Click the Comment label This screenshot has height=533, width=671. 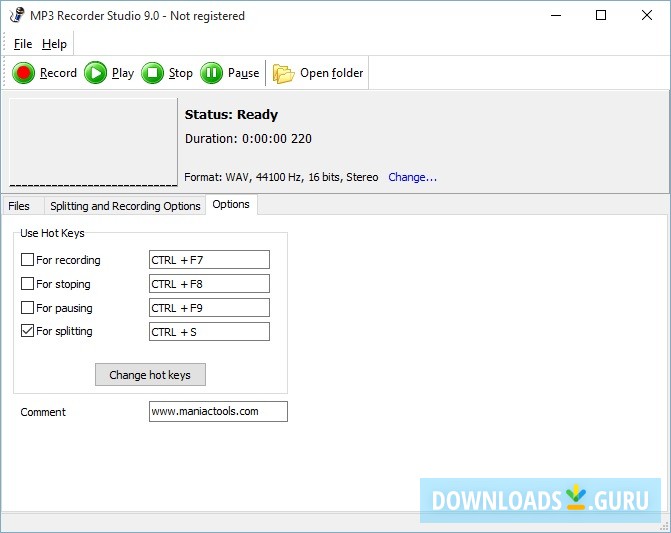pos(43,412)
